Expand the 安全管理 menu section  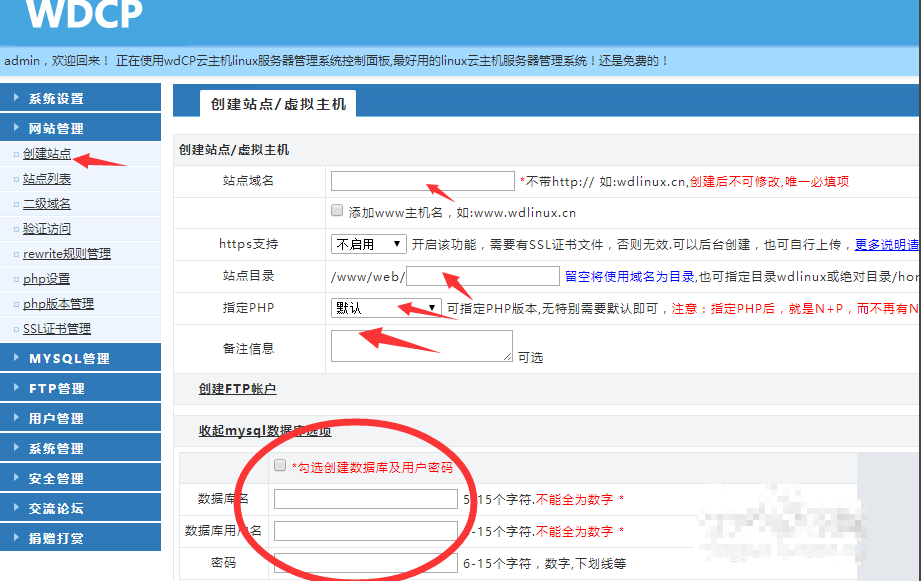click(x=56, y=479)
